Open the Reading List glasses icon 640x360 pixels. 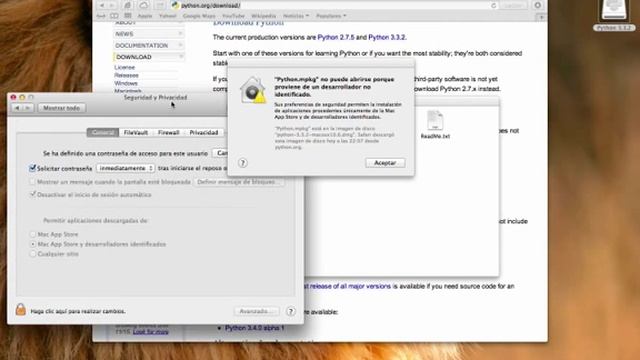pos(101,16)
